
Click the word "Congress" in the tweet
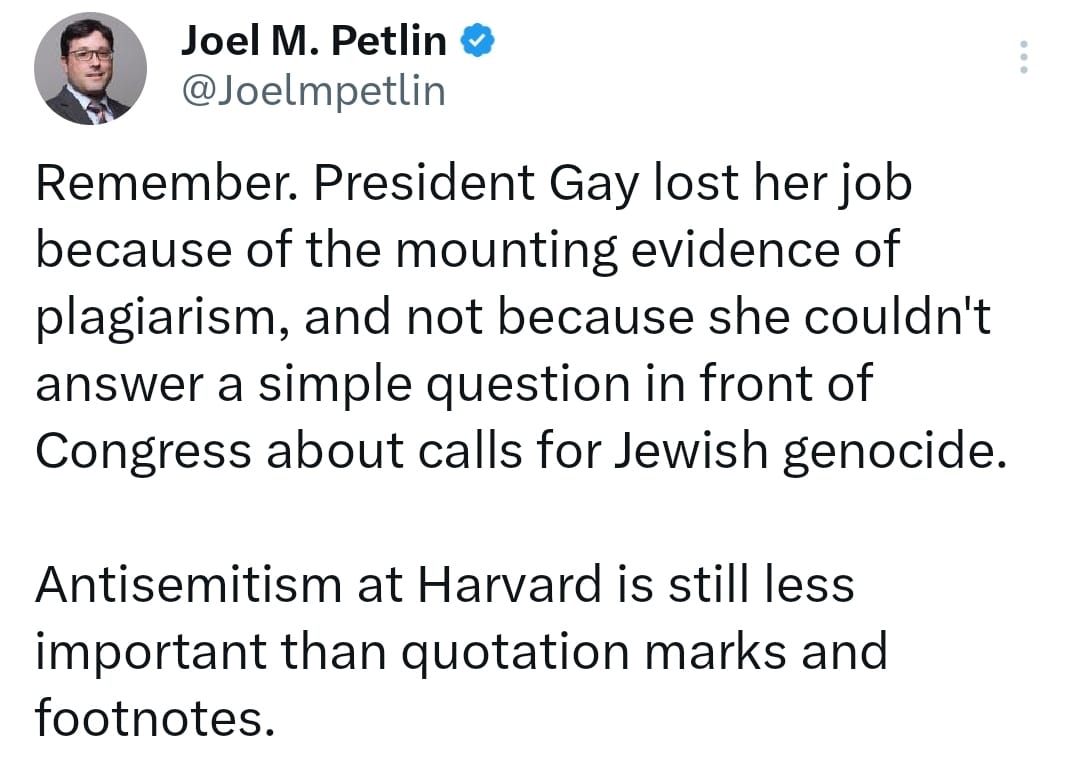[x=141, y=450]
